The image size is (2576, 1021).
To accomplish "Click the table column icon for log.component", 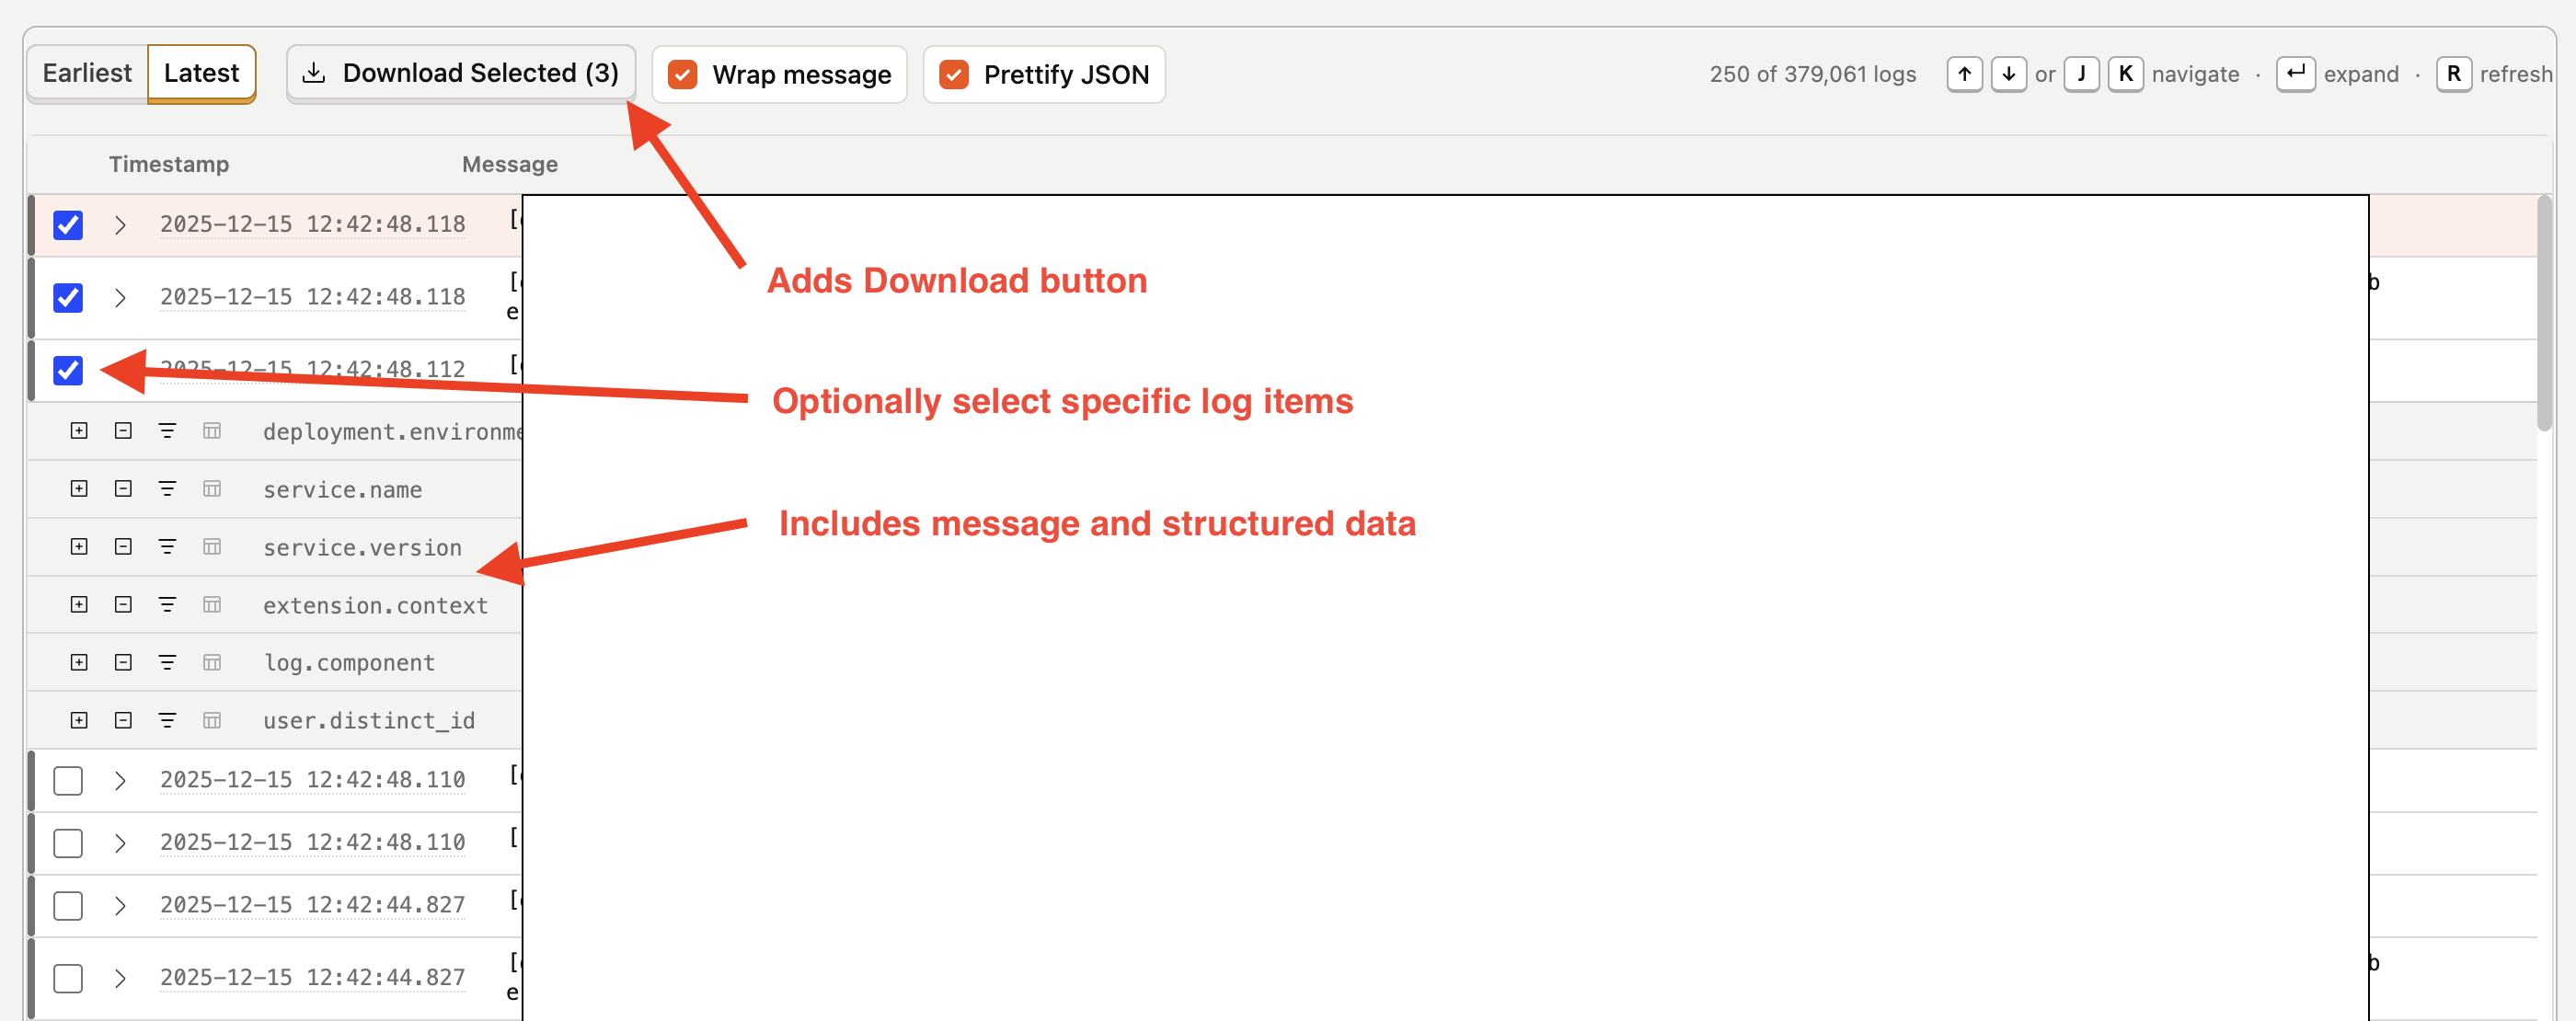I will click(x=212, y=663).
